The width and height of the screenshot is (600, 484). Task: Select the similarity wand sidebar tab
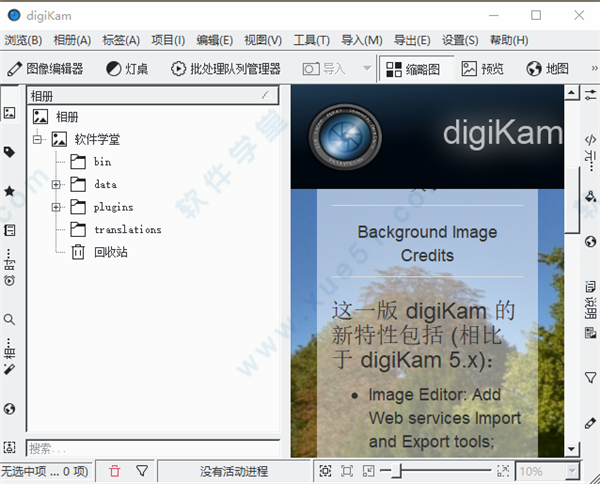tap(10, 369)
